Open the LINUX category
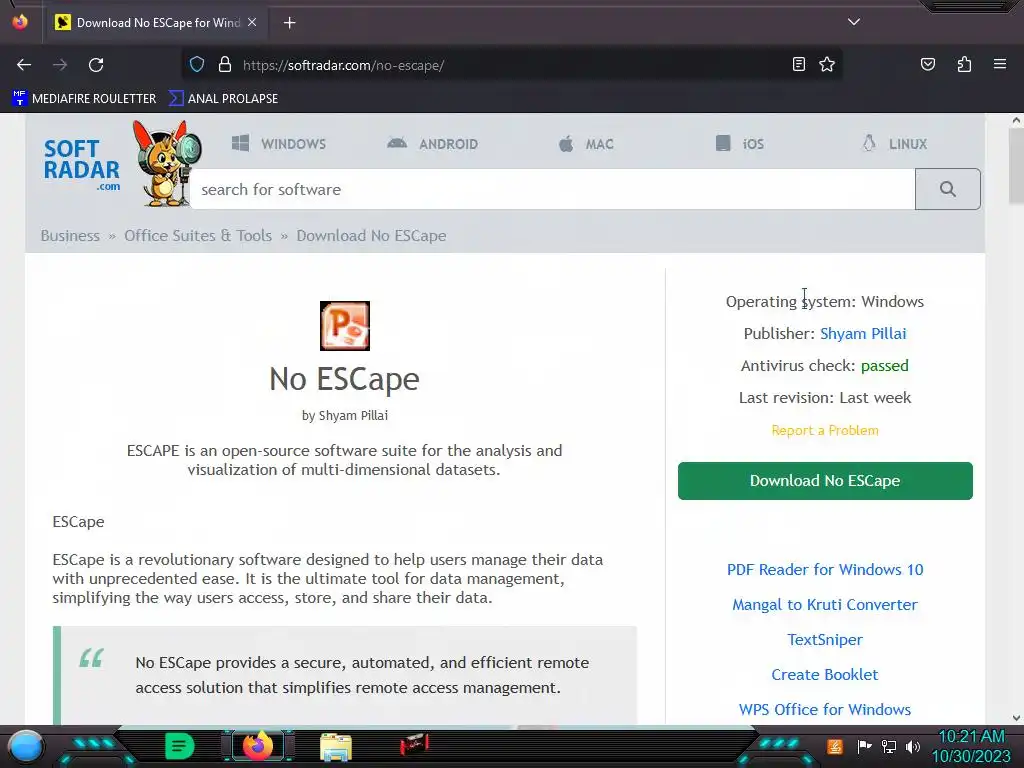The width and height of the screenshot is (1024, 768). click(x=894, y=144)
